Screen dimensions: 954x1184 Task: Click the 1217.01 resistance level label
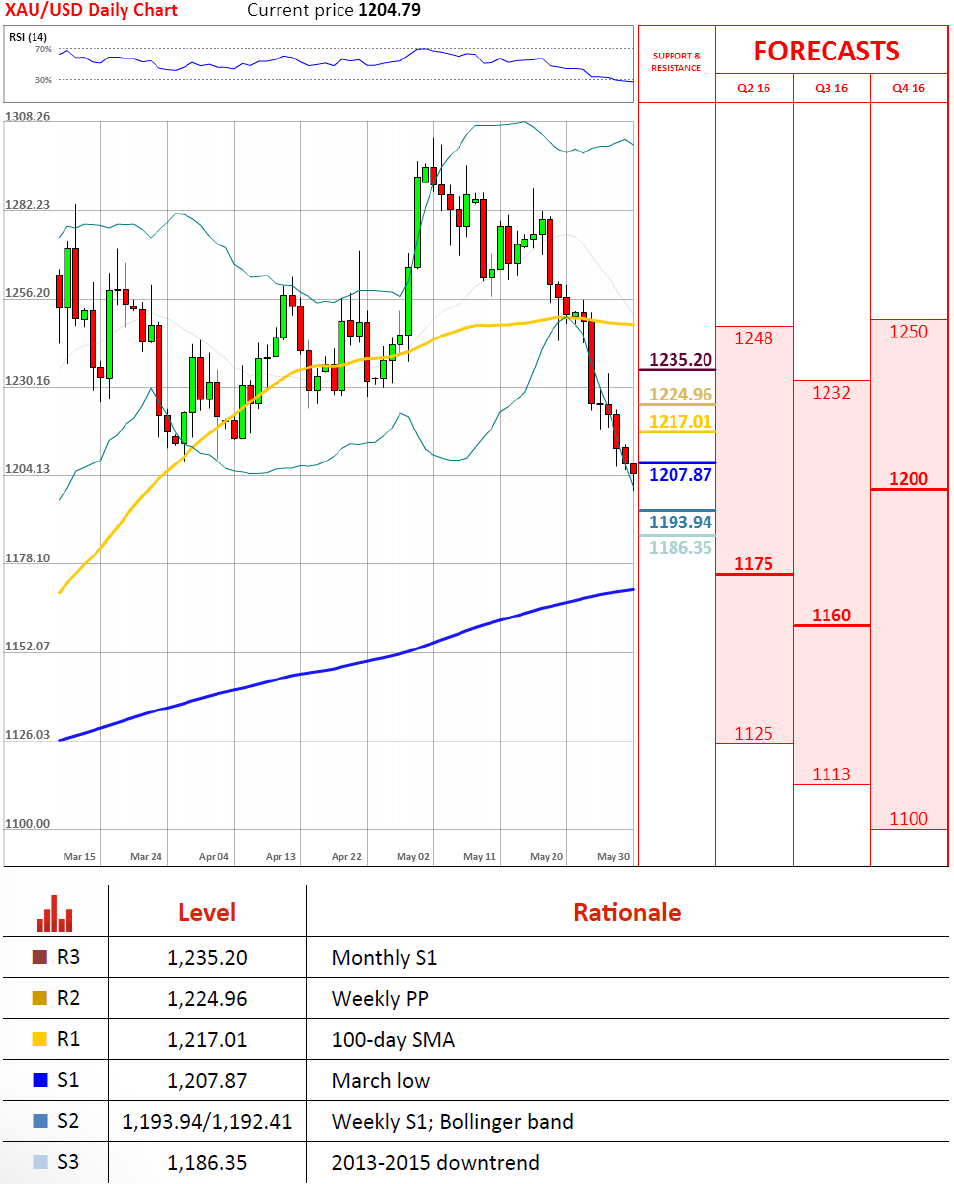pyautogui.click(x=680, y=422)
